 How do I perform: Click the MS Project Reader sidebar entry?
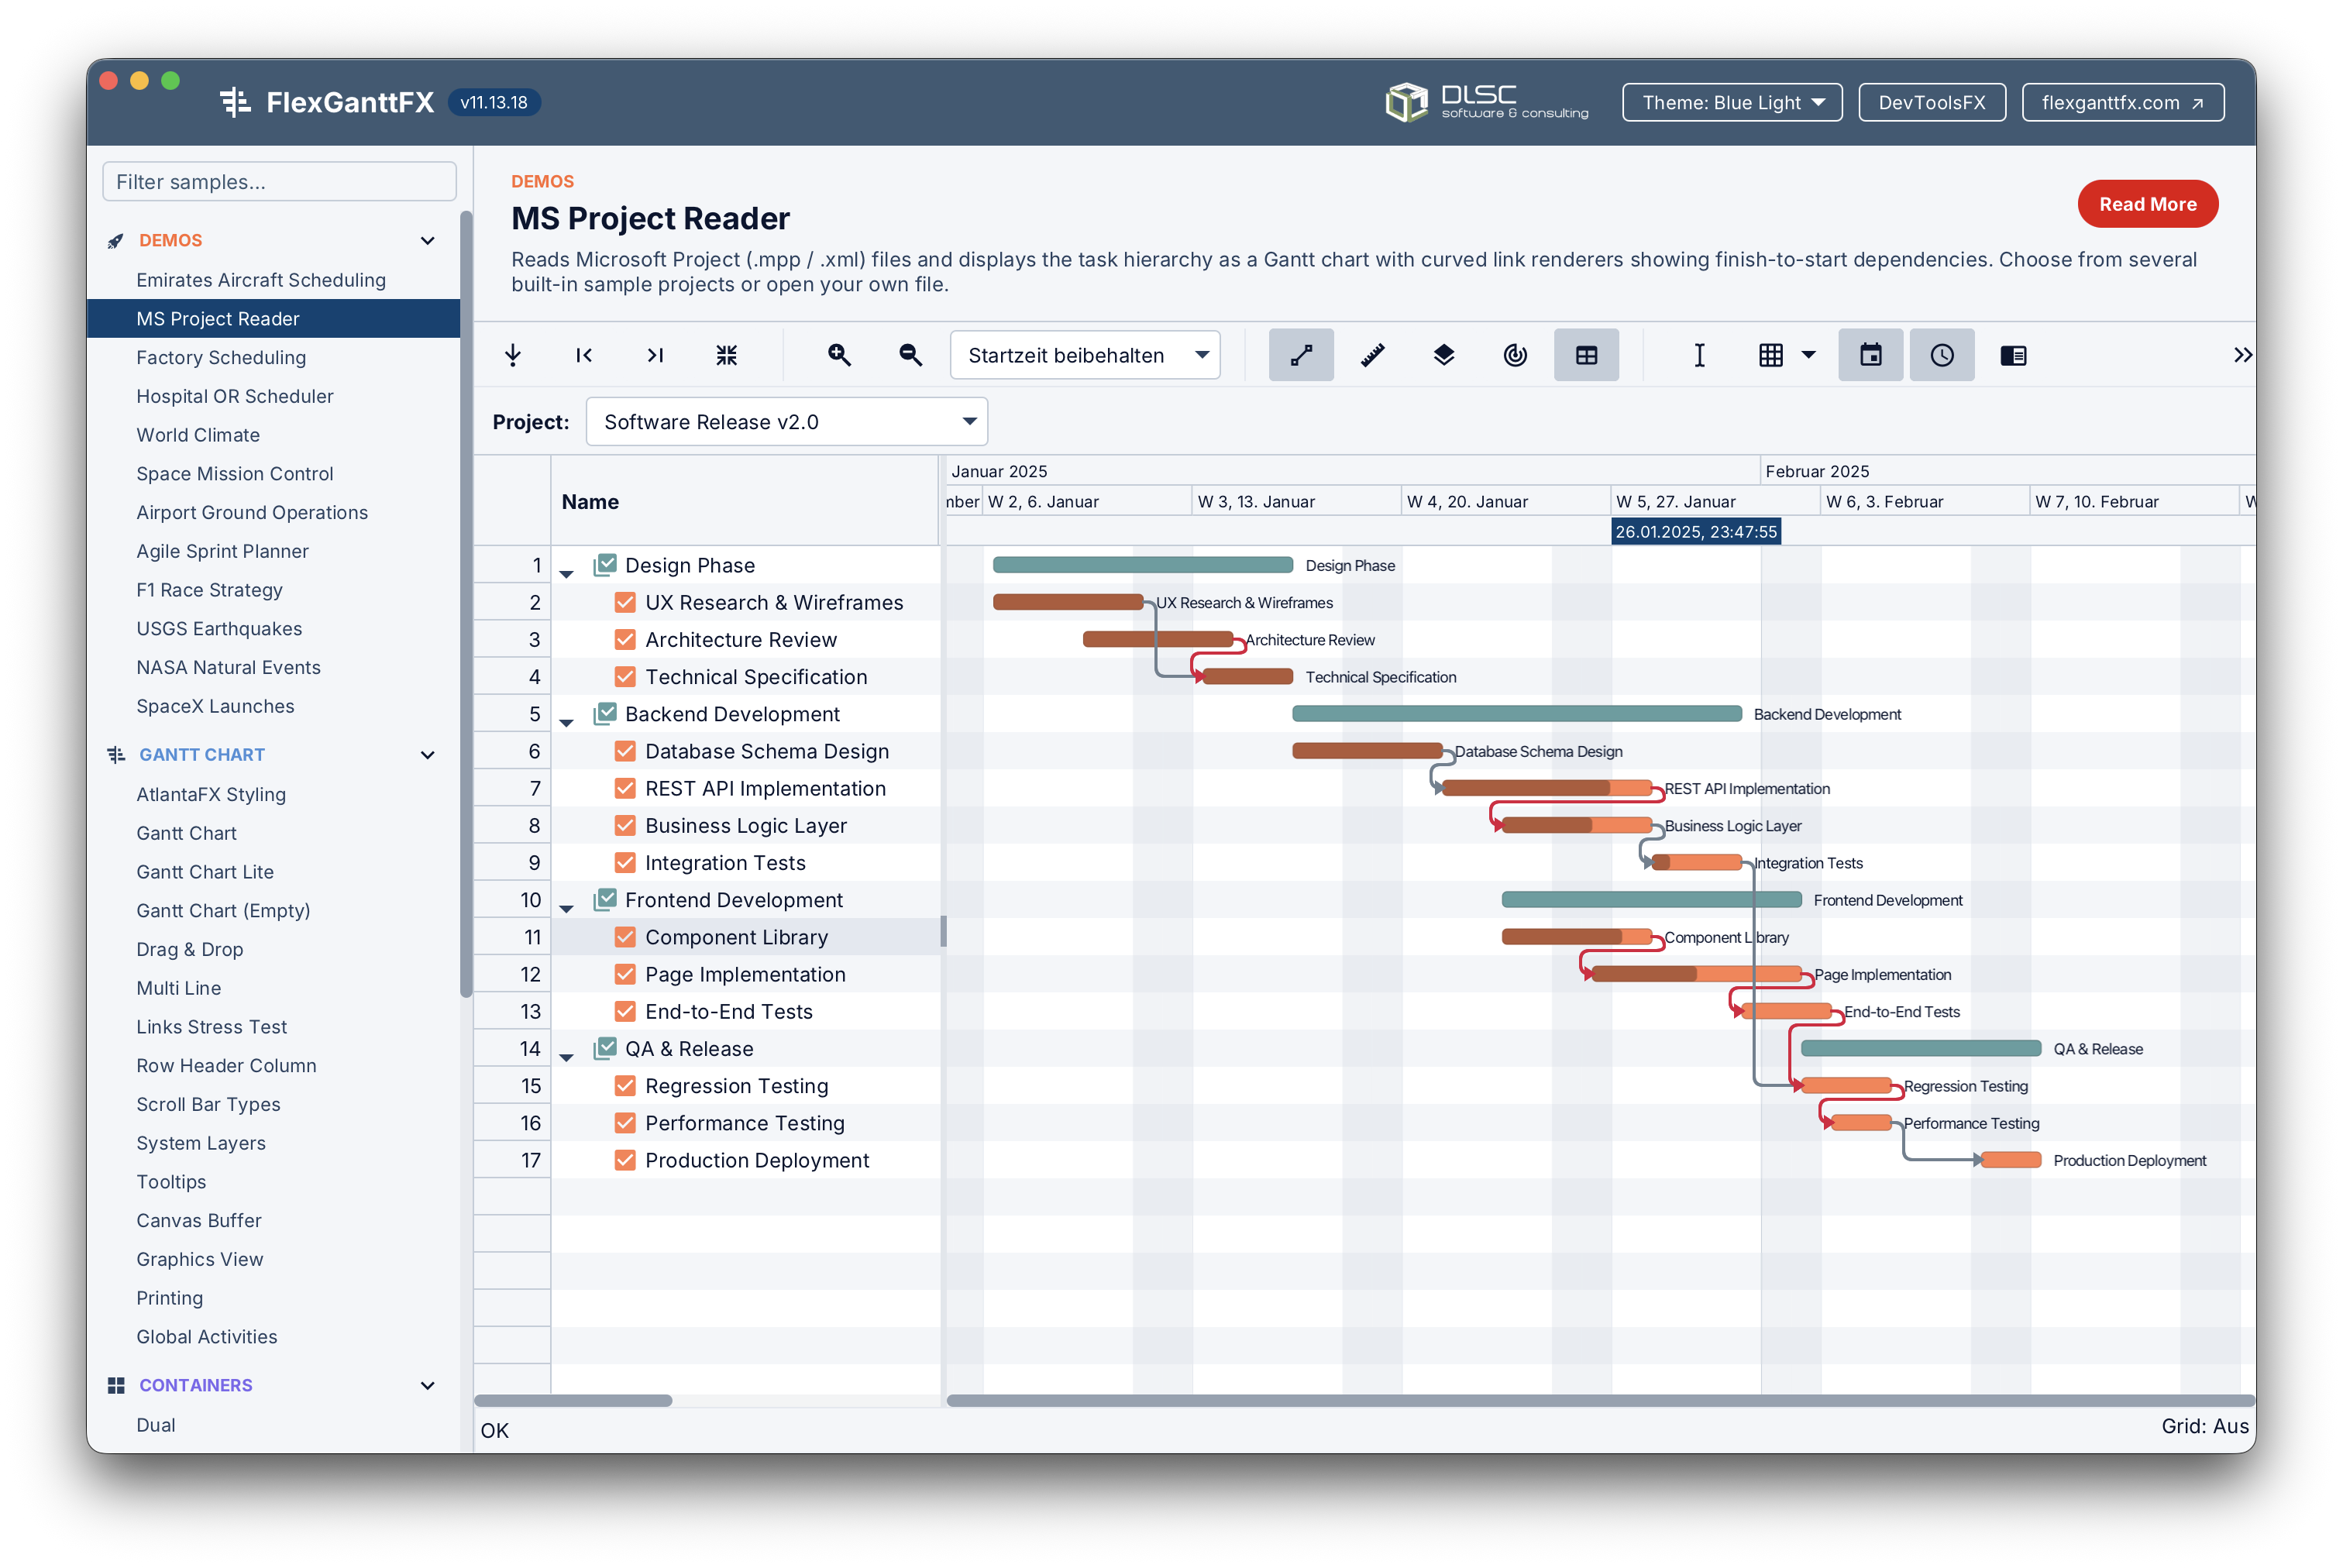273,319
